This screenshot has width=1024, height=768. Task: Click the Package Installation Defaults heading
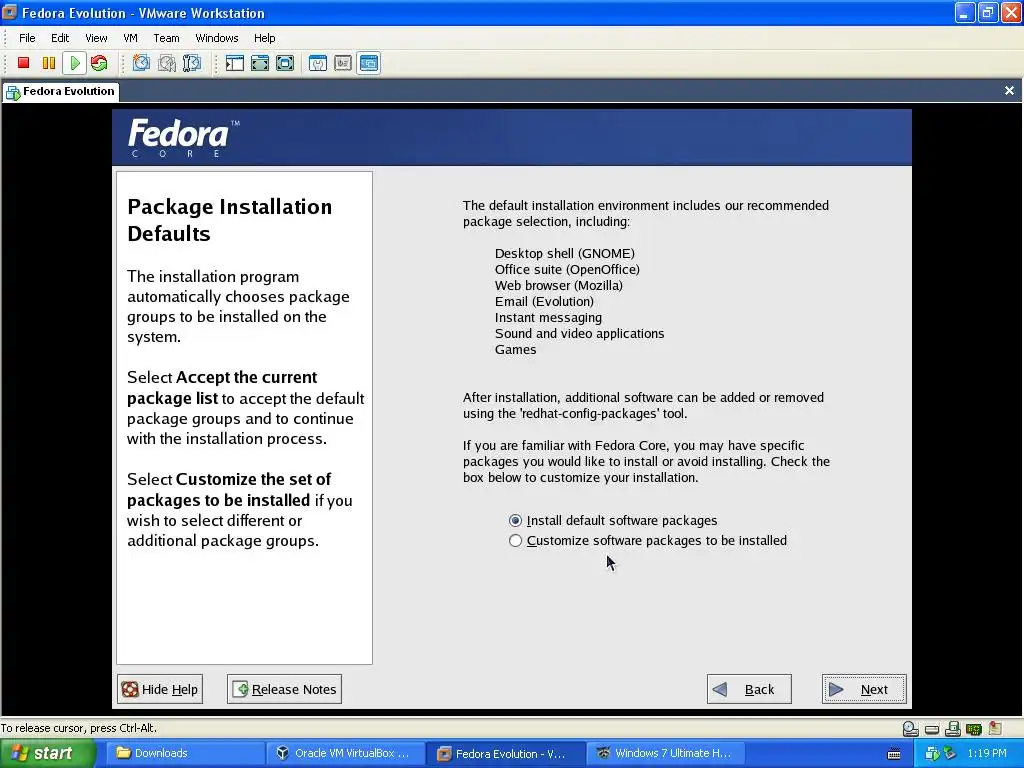[229, 220]
